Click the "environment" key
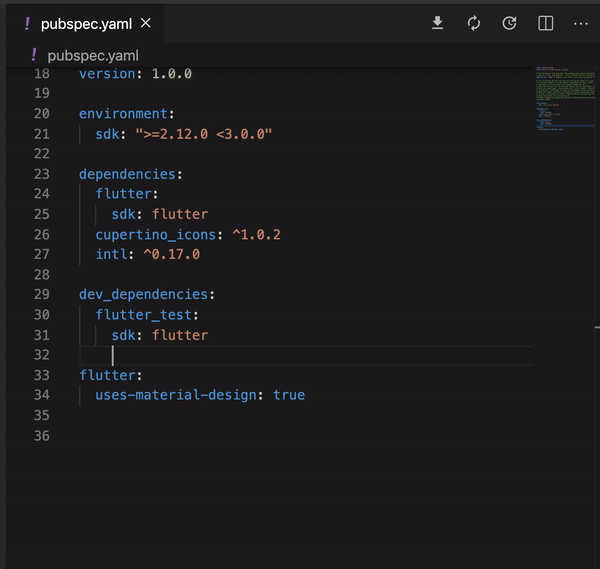 tap(125, 114)
